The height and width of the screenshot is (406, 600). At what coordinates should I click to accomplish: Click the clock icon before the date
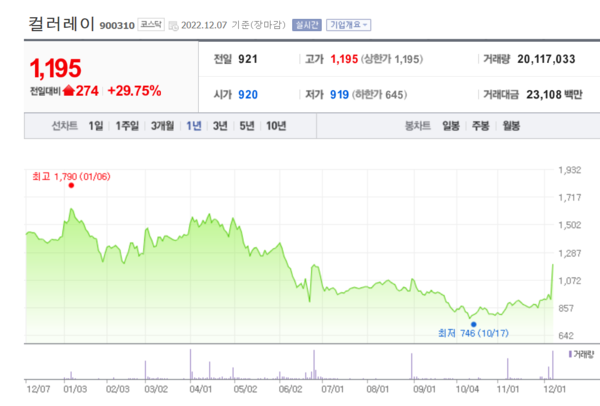pyautogui.click(x=174, y=26)
